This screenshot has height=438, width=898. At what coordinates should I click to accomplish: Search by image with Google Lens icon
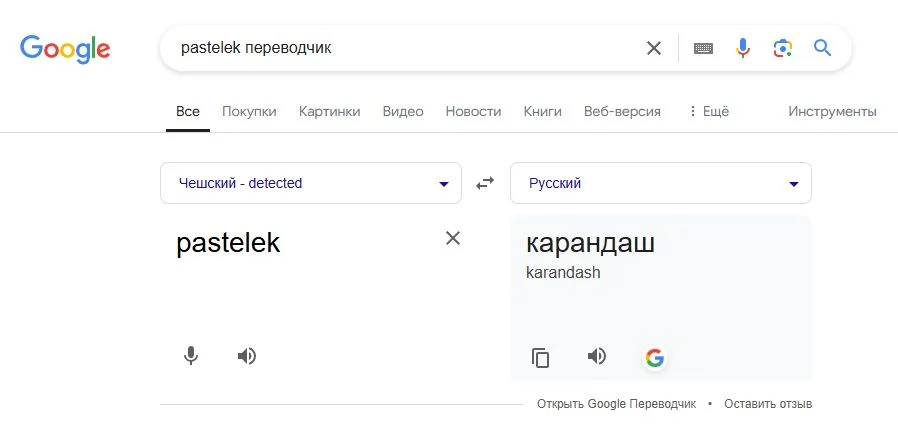coord(783,48)
